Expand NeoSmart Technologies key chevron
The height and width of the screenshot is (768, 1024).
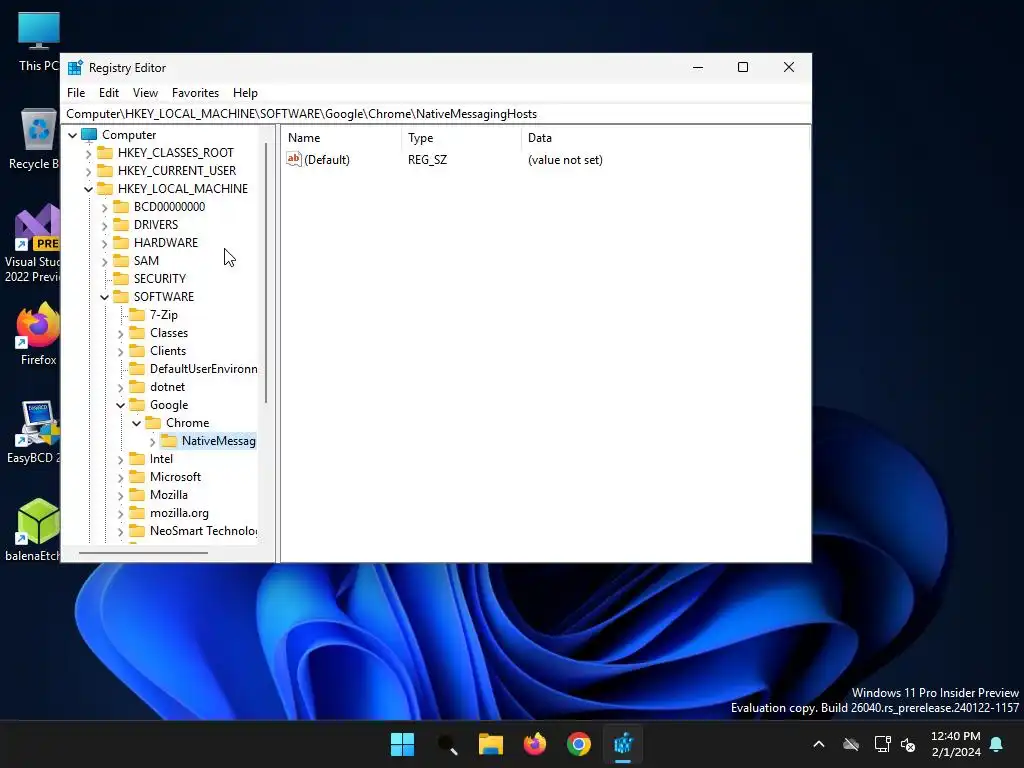[x=120, y=532]
